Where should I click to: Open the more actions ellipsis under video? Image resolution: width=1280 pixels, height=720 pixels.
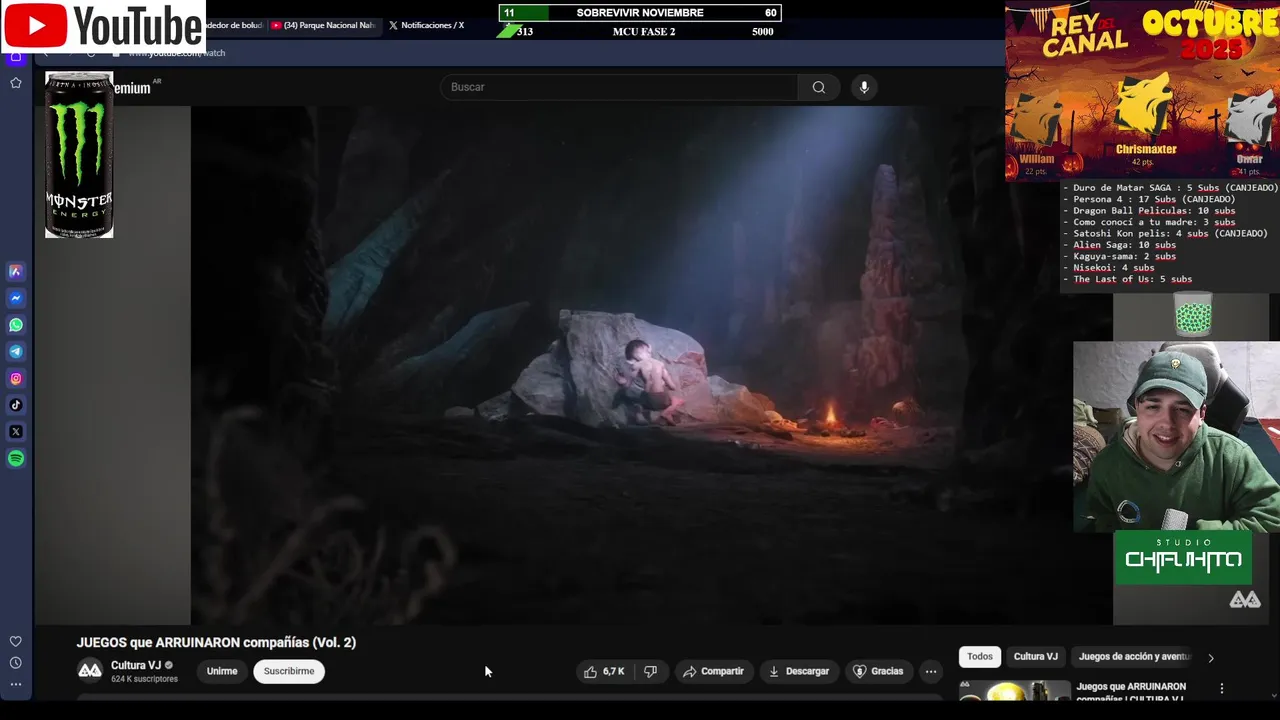pyautogui.click(x=931, y=671)
